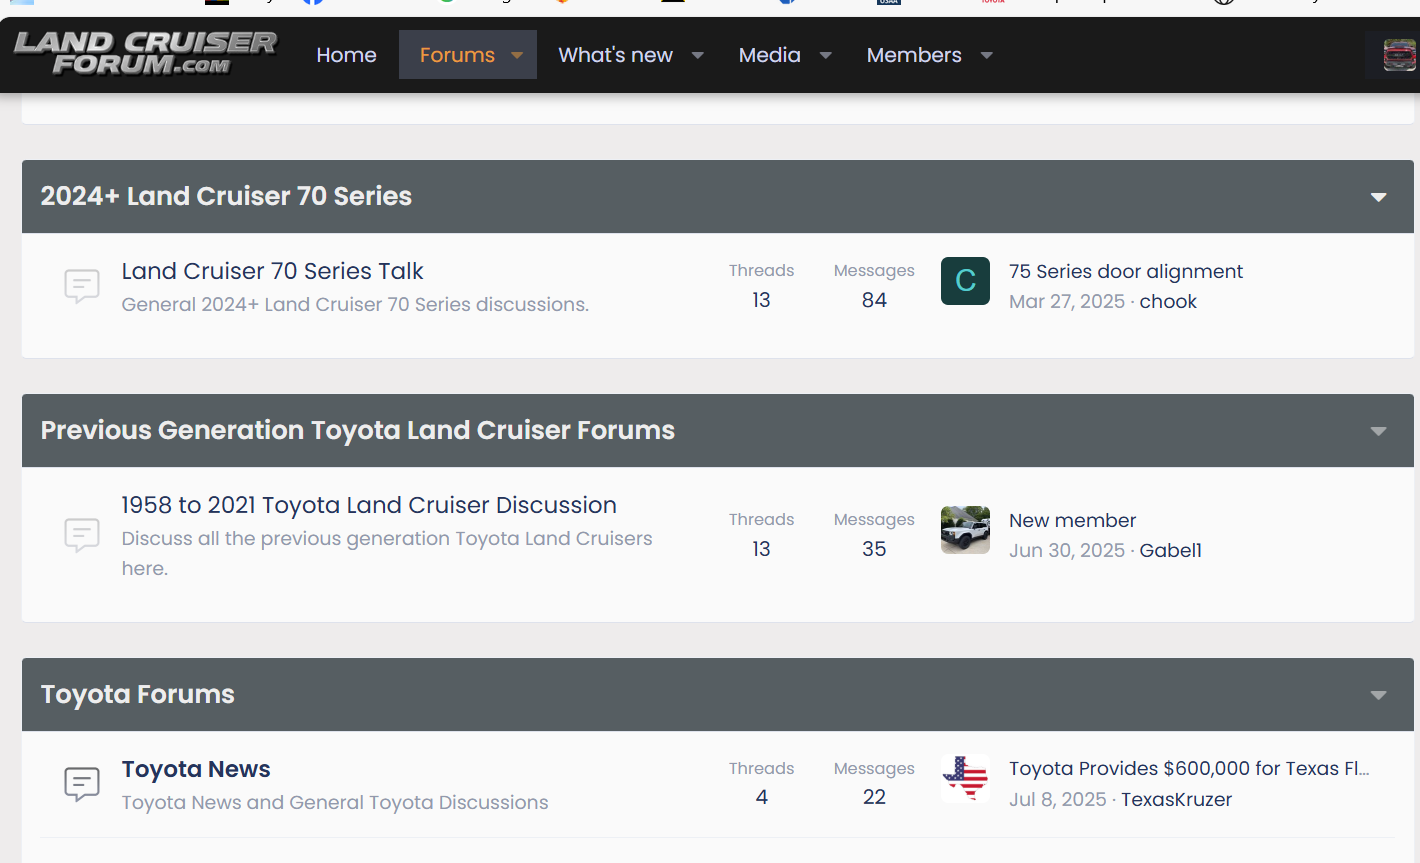This screenshot has height=863, width=1420.
Task: Open Previous Generation Toyota Land Cruiser Forums category
Action: (x=358, y=430)
